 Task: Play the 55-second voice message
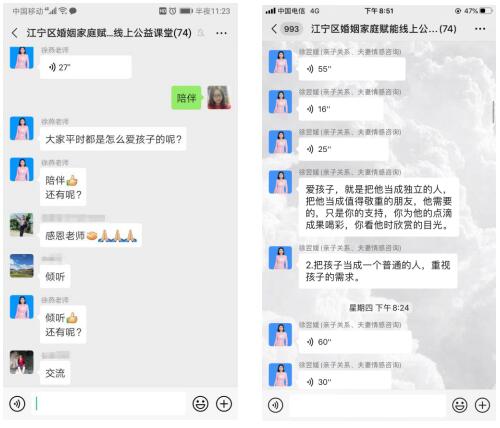352,69
